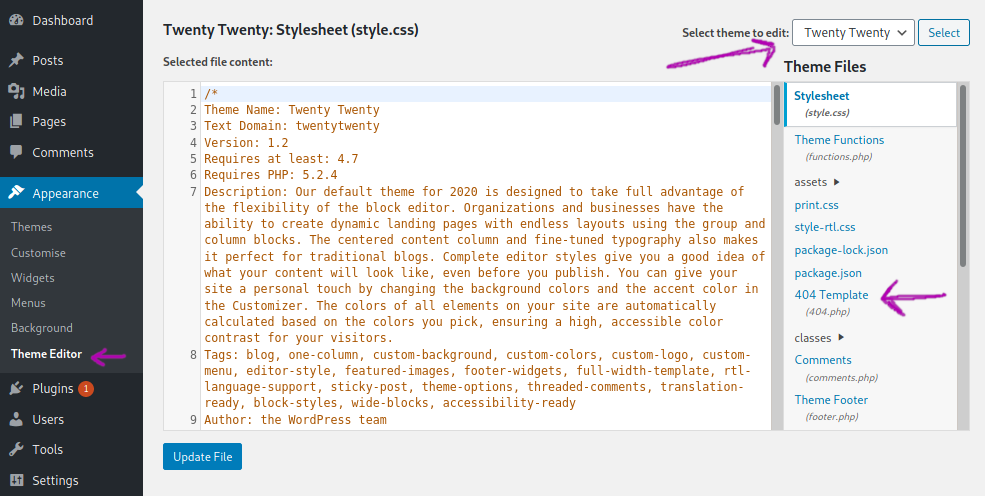The width and height of the screenshot is (985, 496).
Task: Click the Settings sliders icon
Action: pos(16,480)
